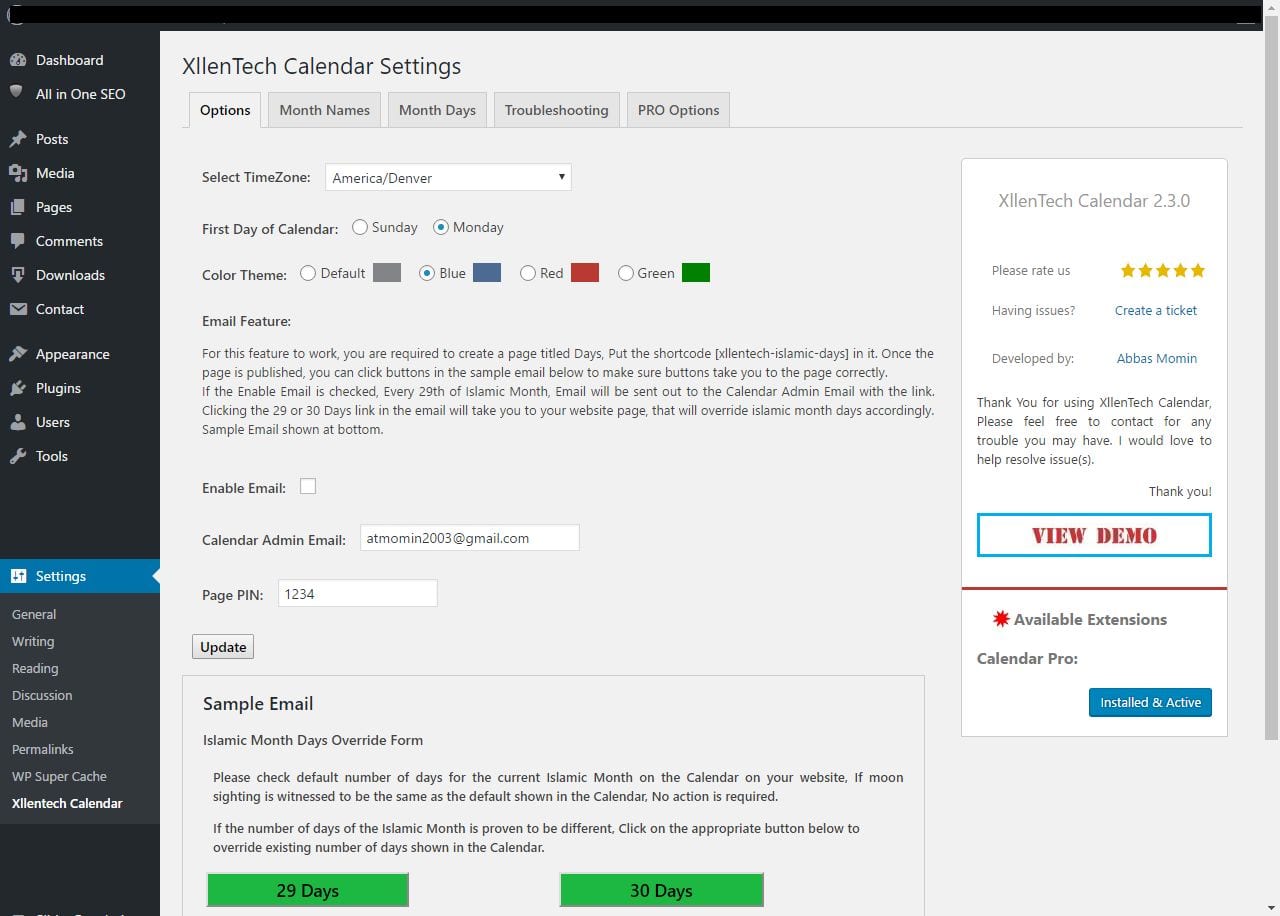Select Sunday as first day of calendar

(x=360, y=227)
